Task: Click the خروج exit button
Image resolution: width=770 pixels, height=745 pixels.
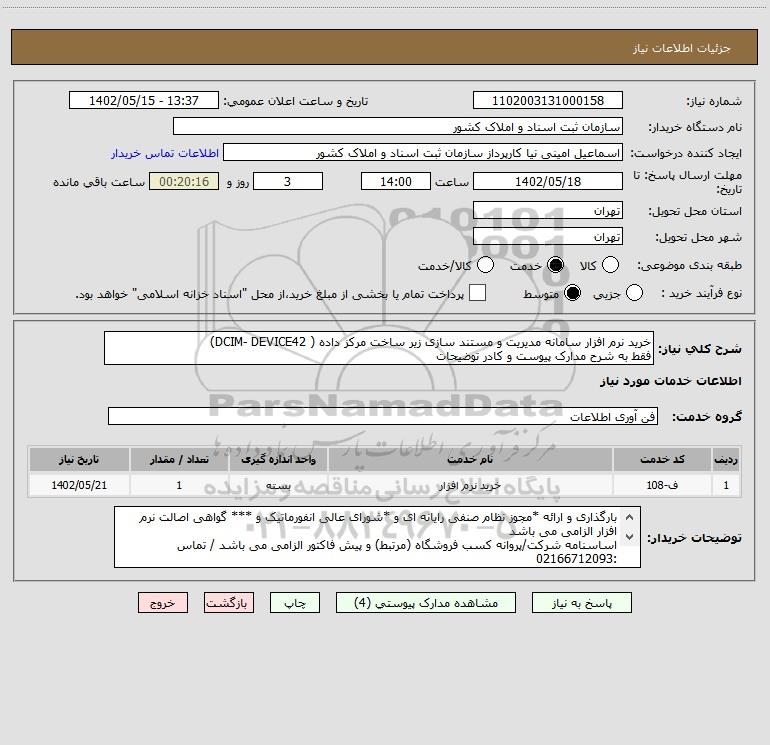Action: [x=163, y=603]
